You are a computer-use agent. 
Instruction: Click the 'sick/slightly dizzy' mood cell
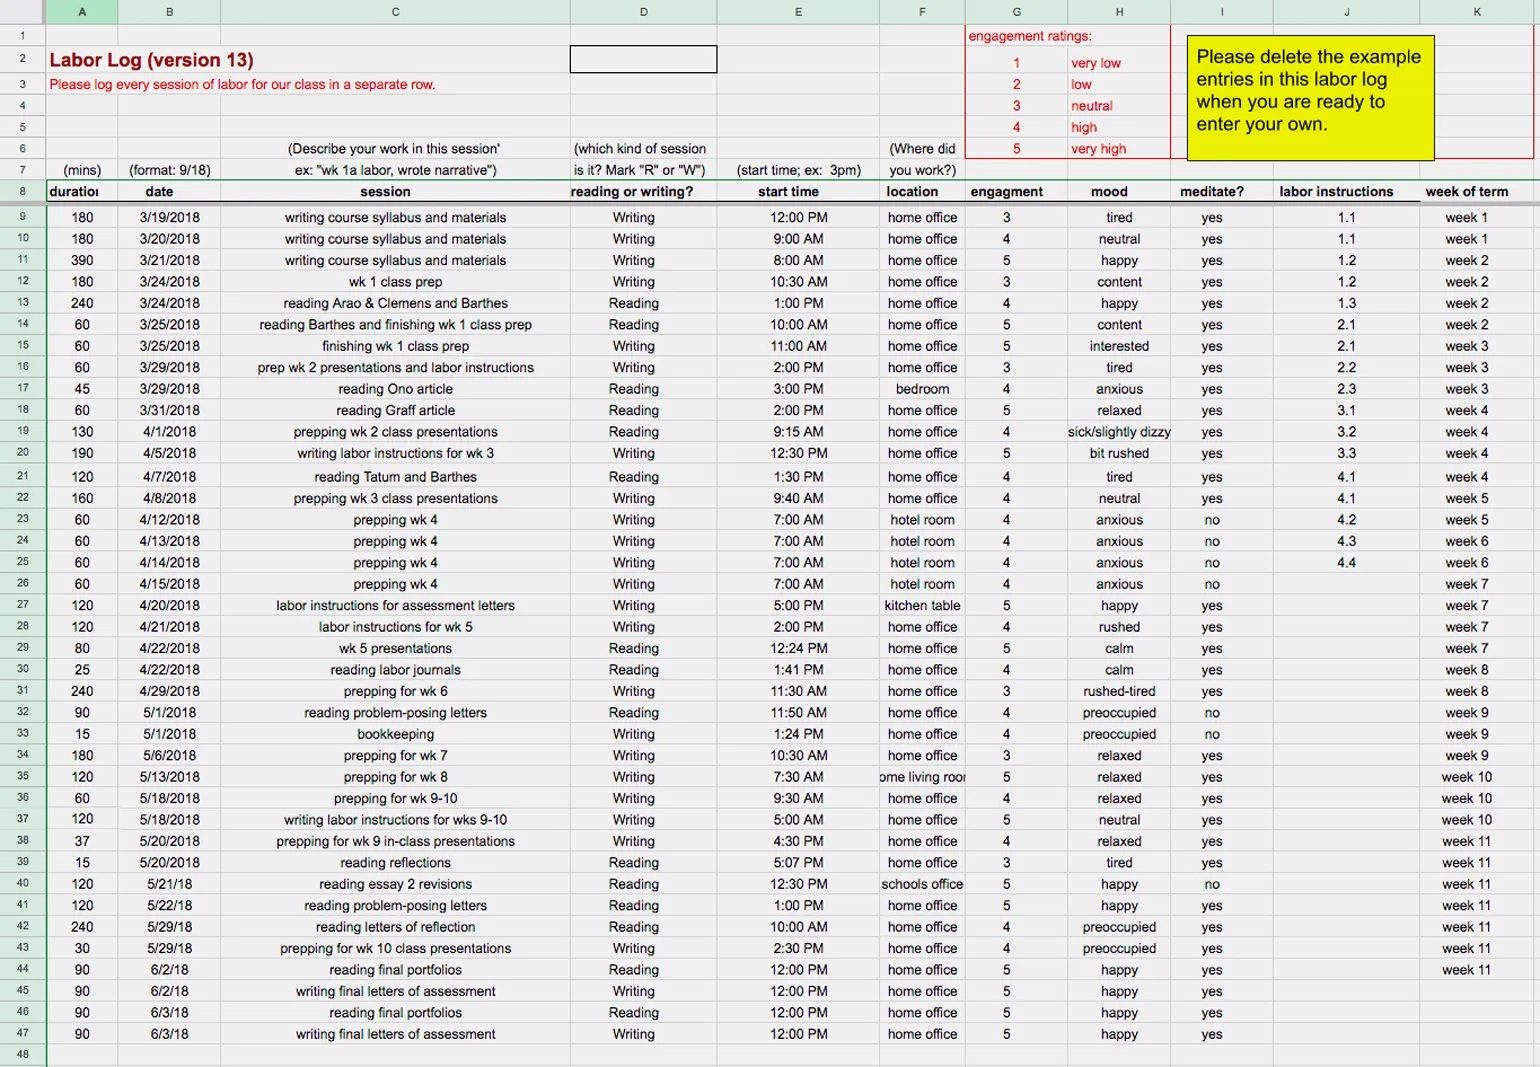click(1119, 432)
